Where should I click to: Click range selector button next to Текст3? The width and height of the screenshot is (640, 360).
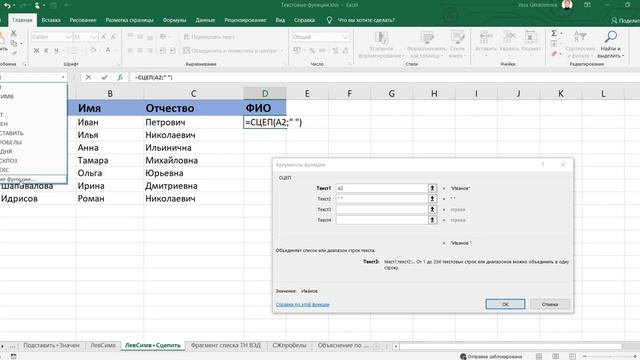pos(432,209)
